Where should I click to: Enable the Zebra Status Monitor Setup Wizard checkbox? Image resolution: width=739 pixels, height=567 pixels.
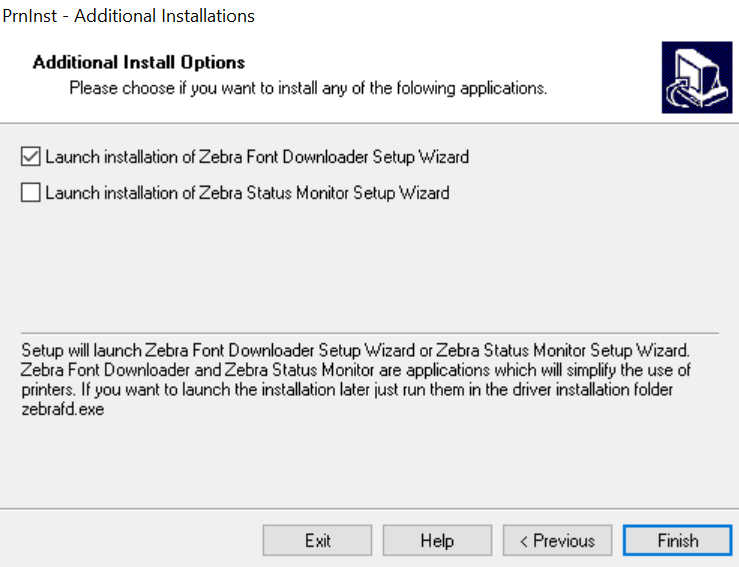tap(31, 193)
